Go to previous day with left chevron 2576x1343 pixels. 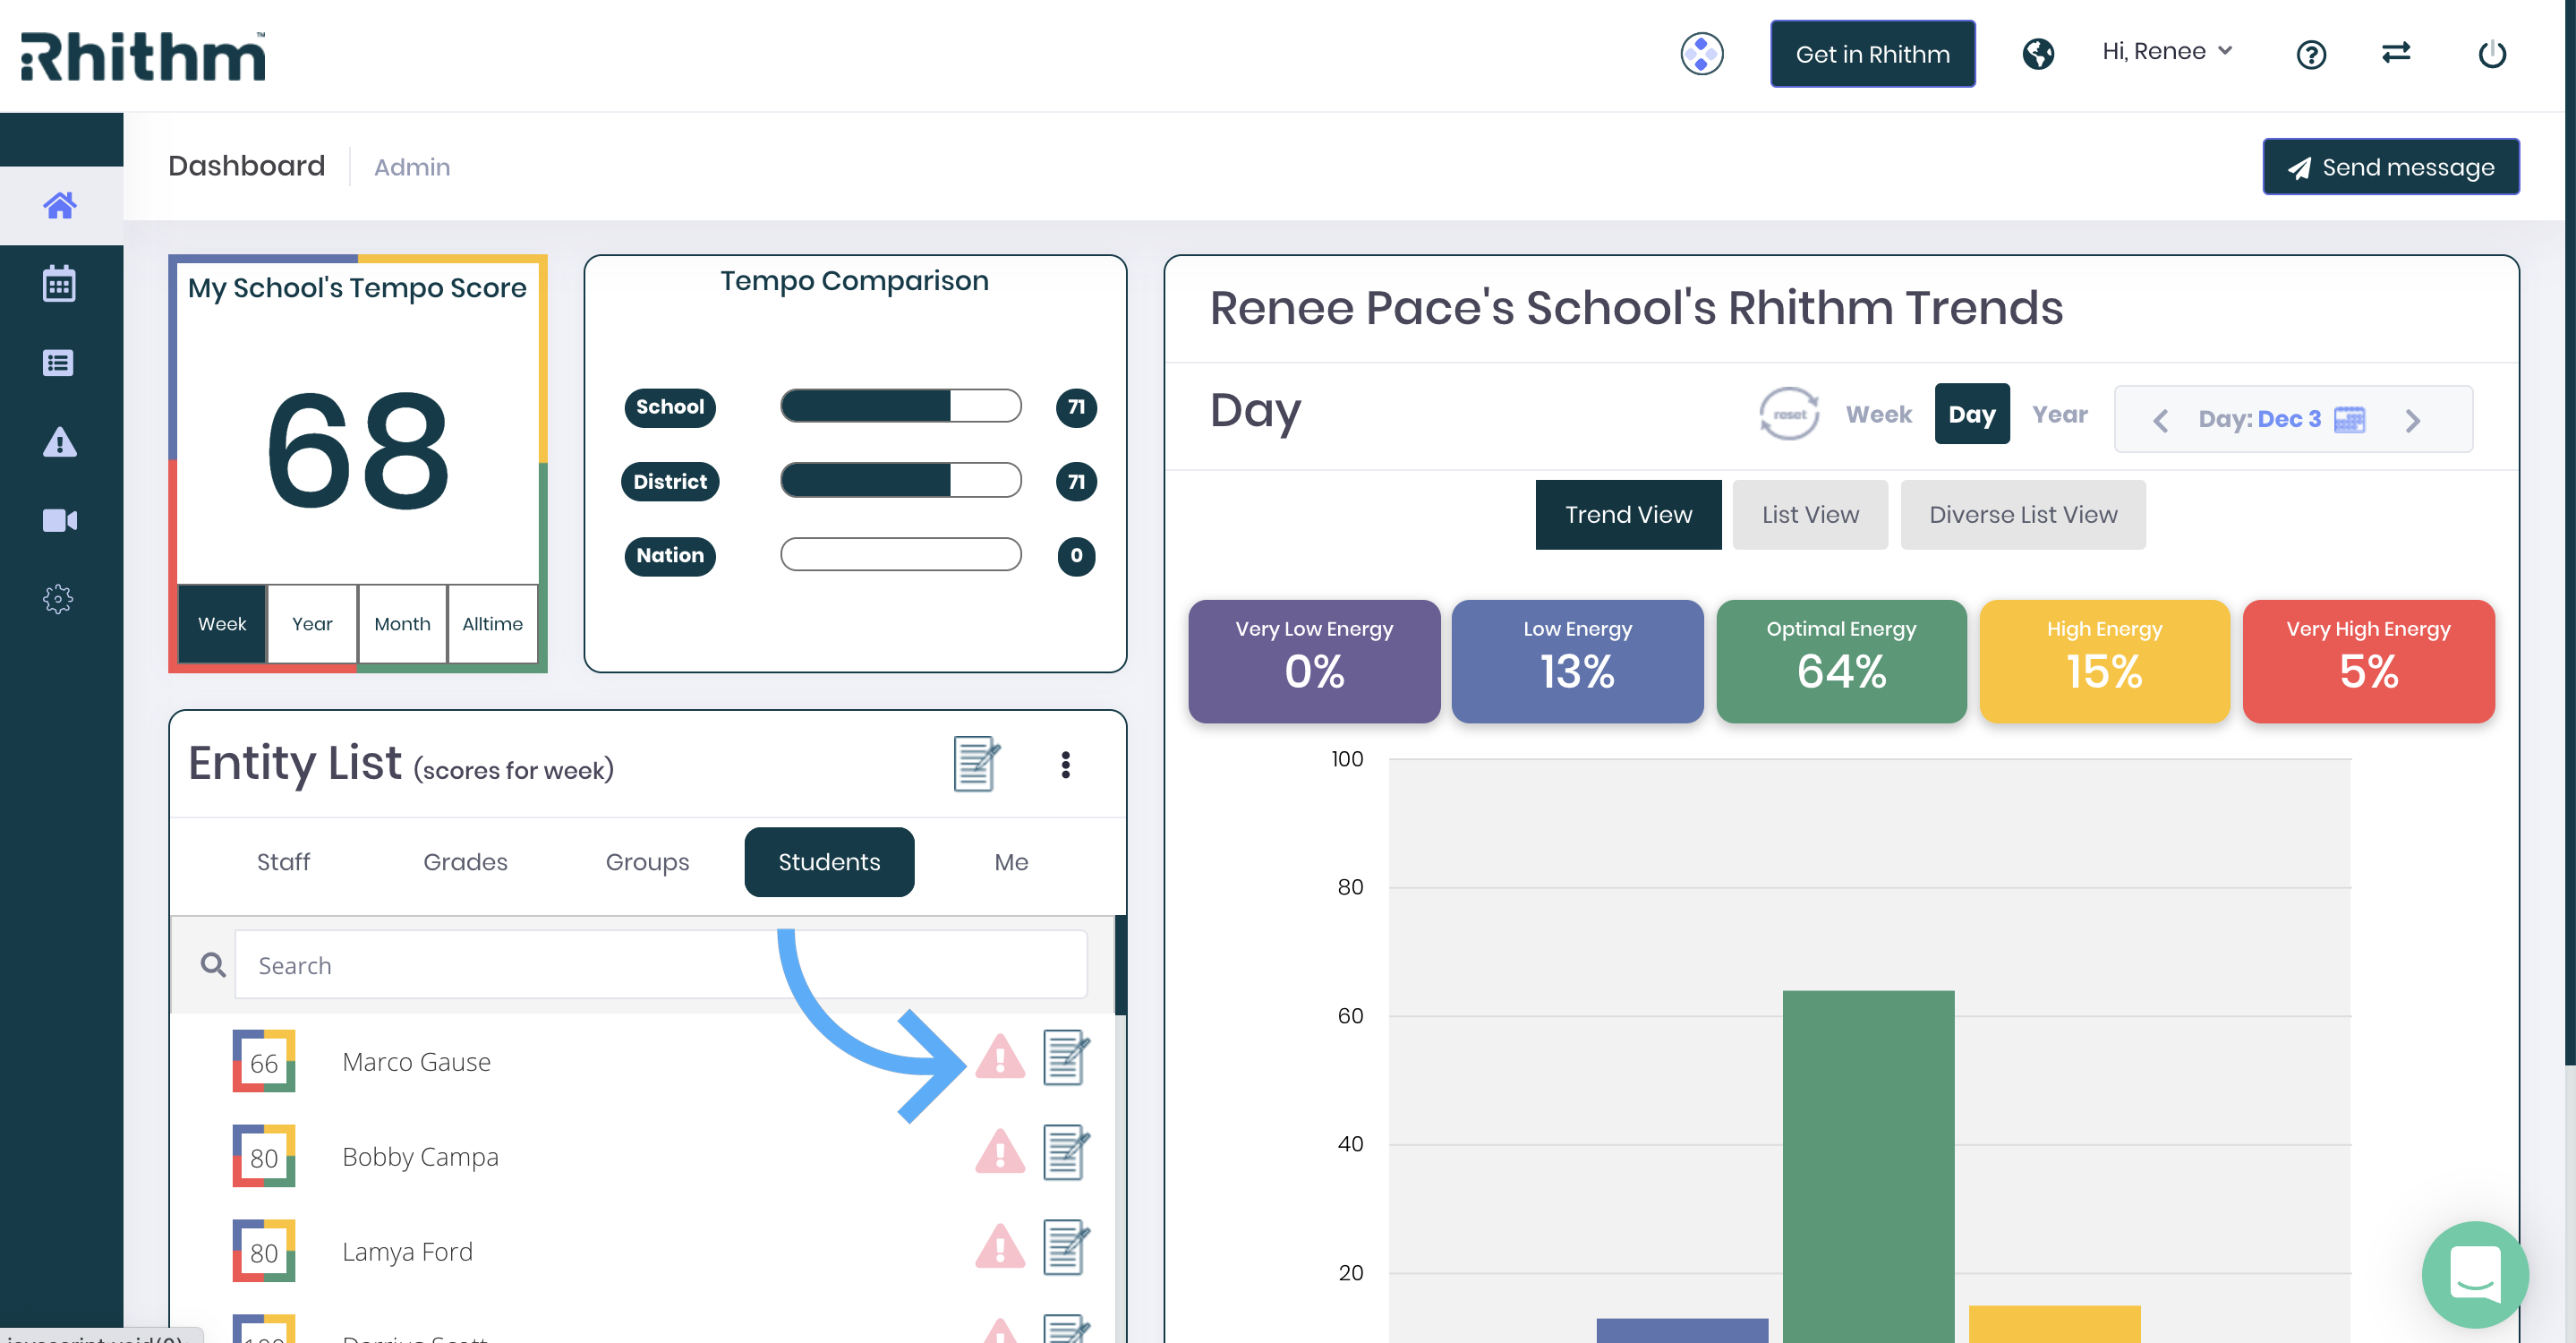(2160, 420)
